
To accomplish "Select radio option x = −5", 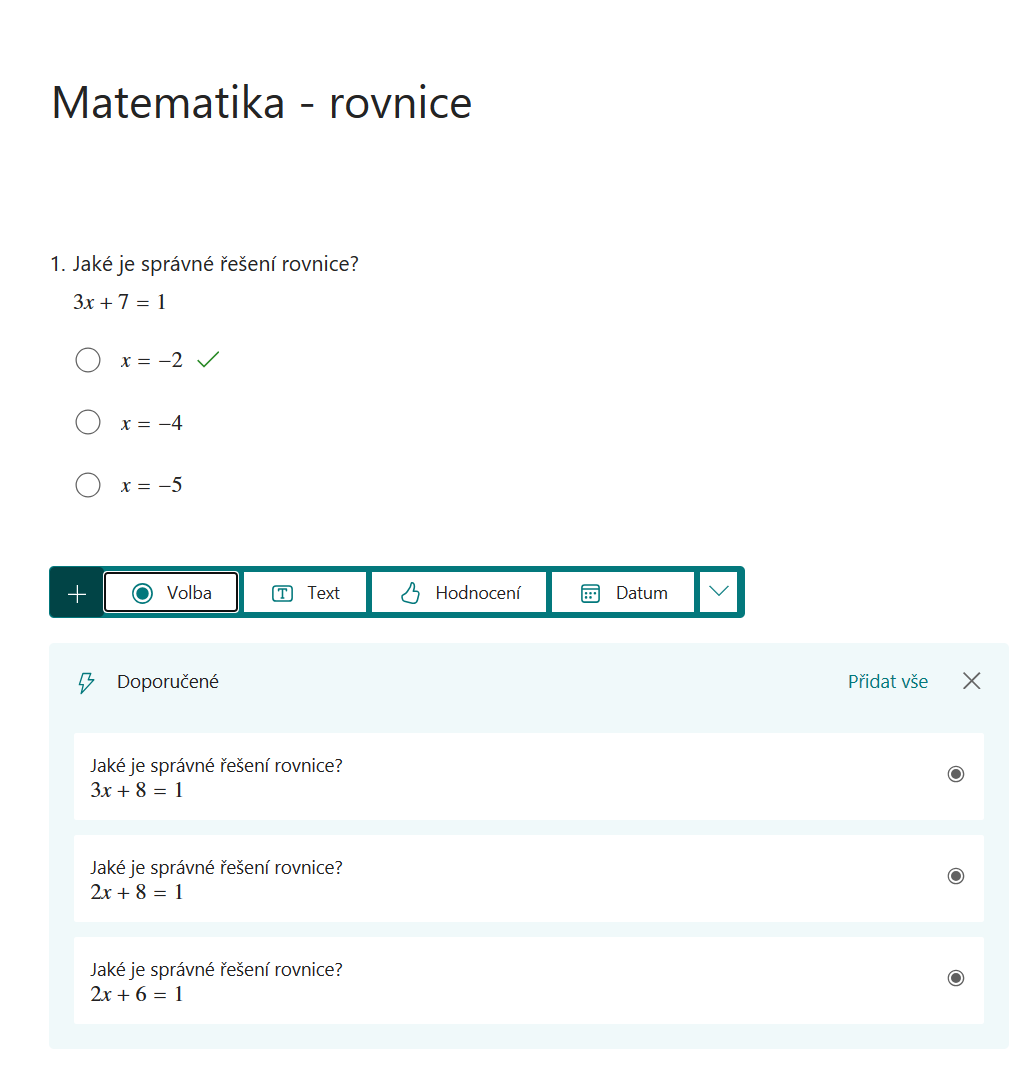I will coord(88,485).
